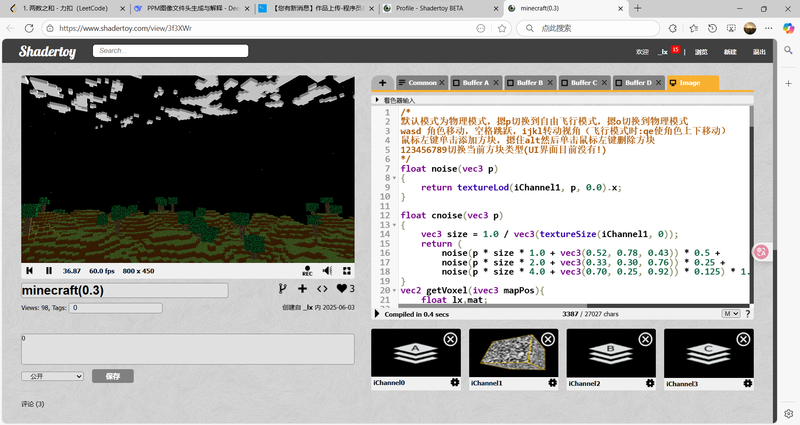Select the iChannel2 Buffer B thumbnail
The width and height of the screenshot is (800, 425).
611,353
